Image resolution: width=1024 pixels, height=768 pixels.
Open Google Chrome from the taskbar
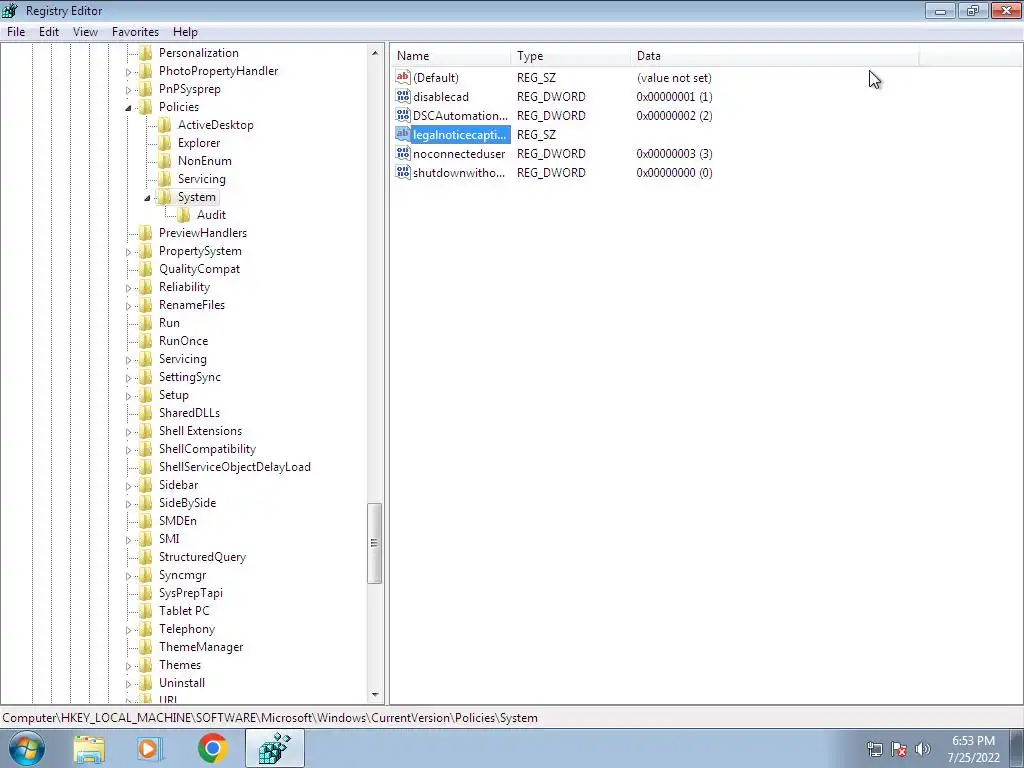tap(212, 748)
